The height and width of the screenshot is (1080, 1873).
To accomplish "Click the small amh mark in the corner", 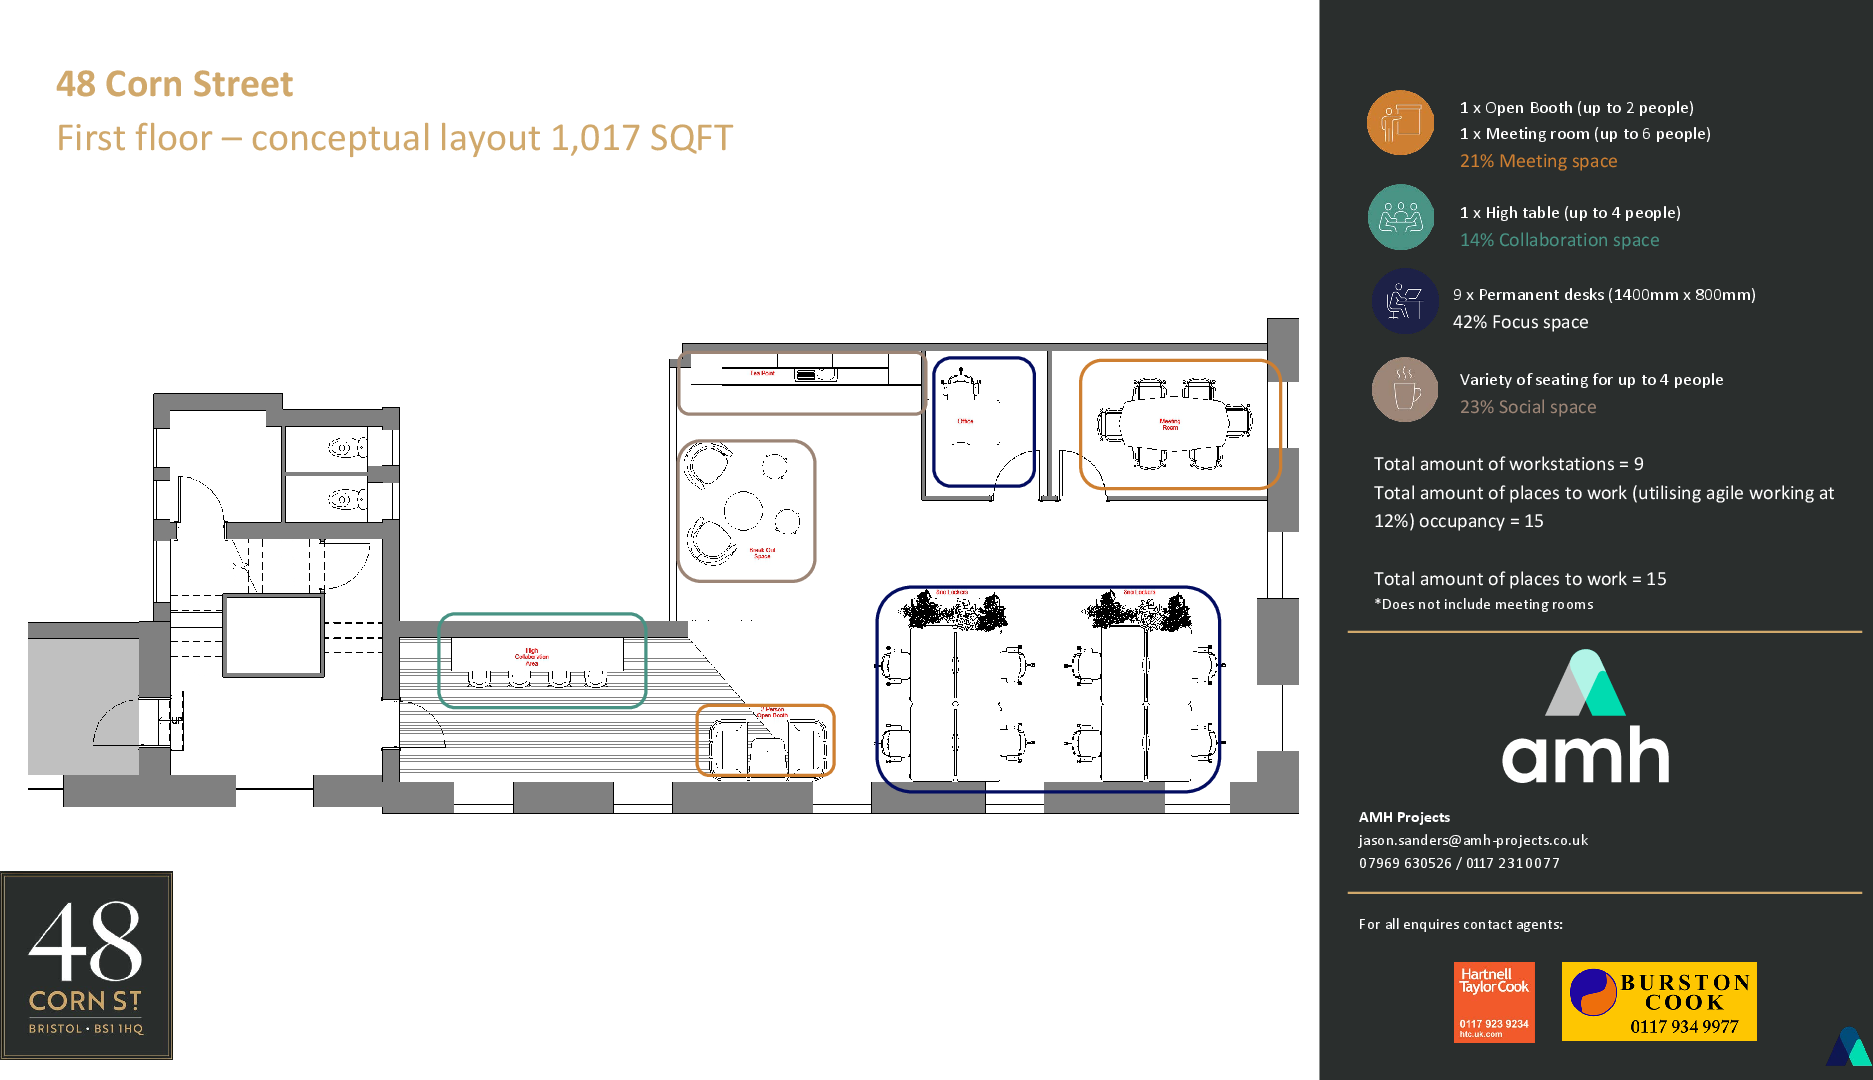I will (1848, 1047).
